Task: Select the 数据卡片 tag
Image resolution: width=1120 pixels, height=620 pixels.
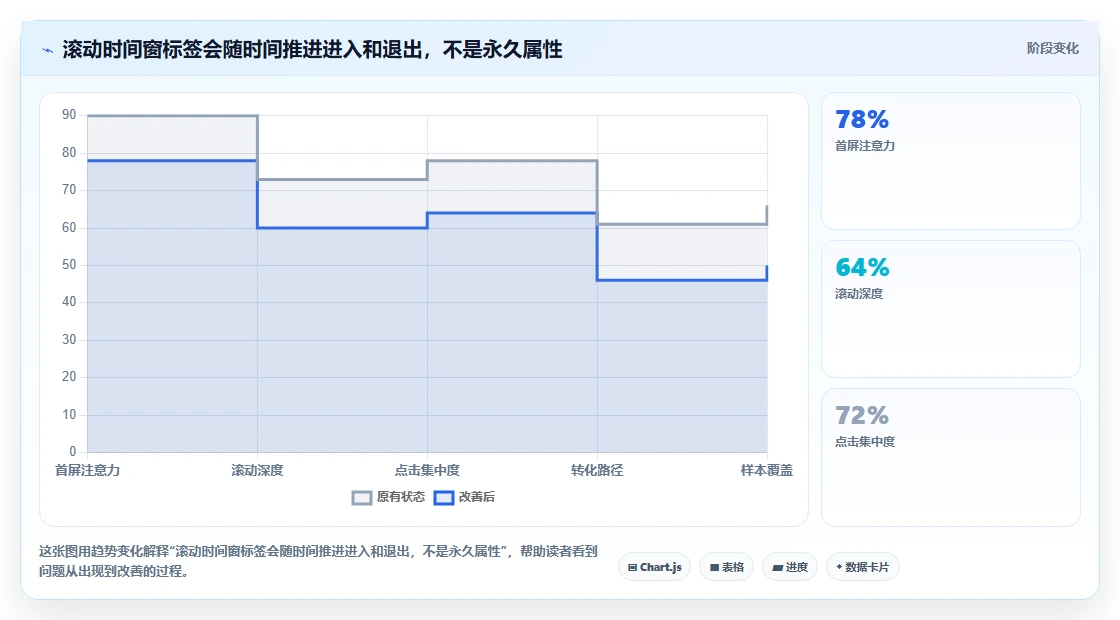Action: [863, 567]
